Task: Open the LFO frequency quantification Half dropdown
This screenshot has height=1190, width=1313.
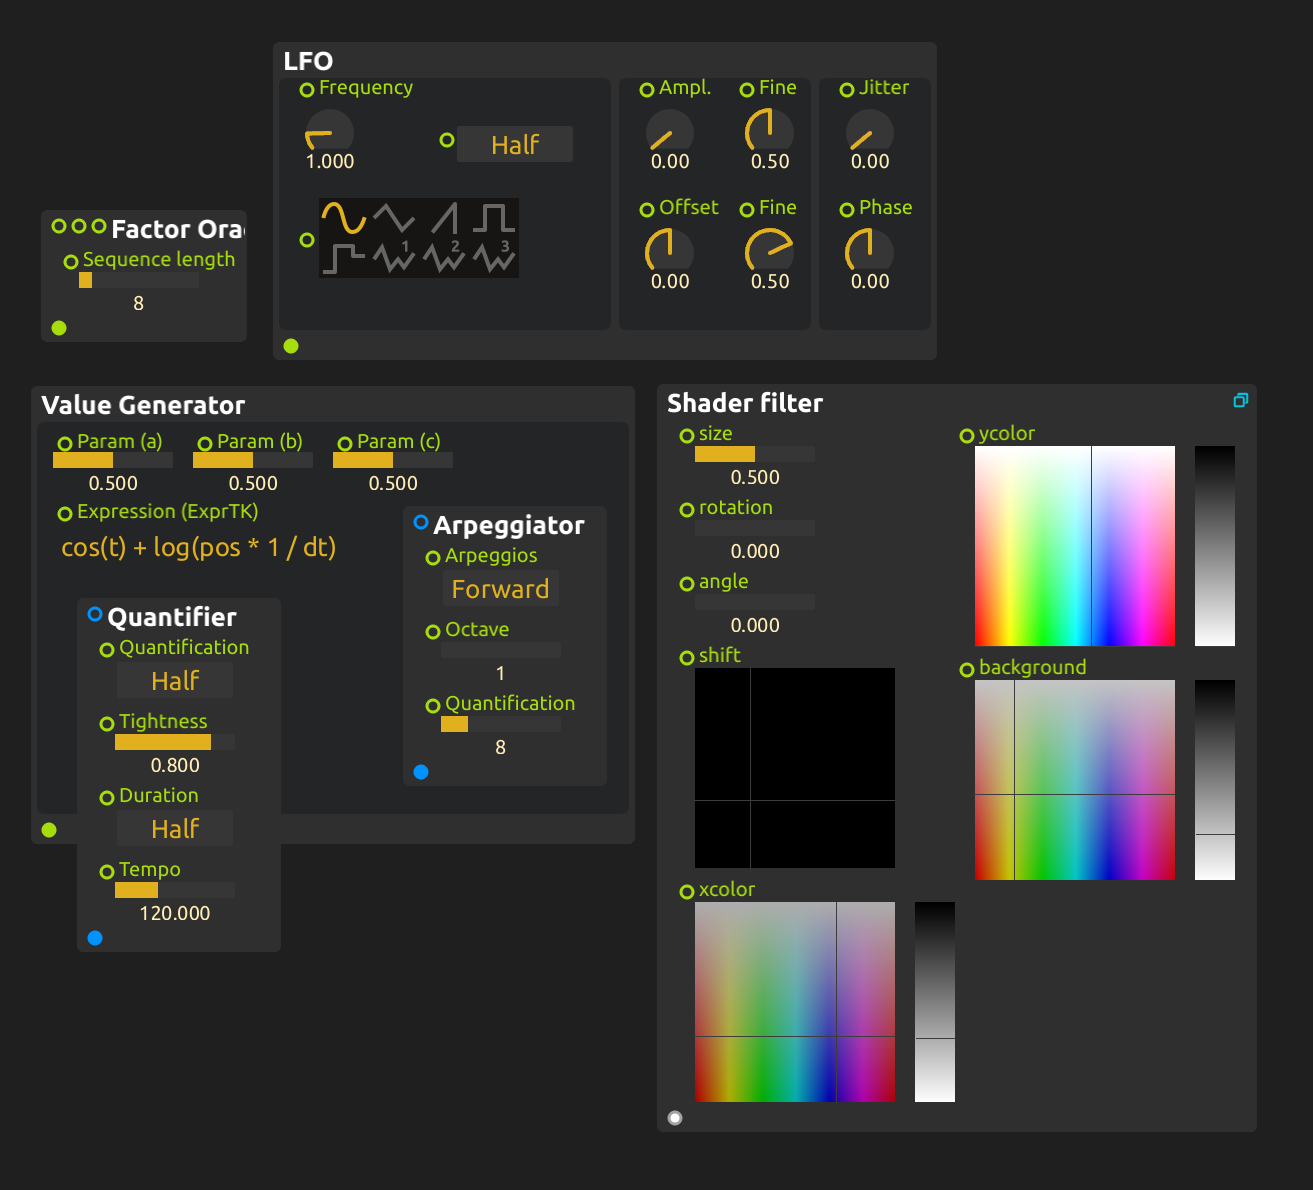Action: 515,145
